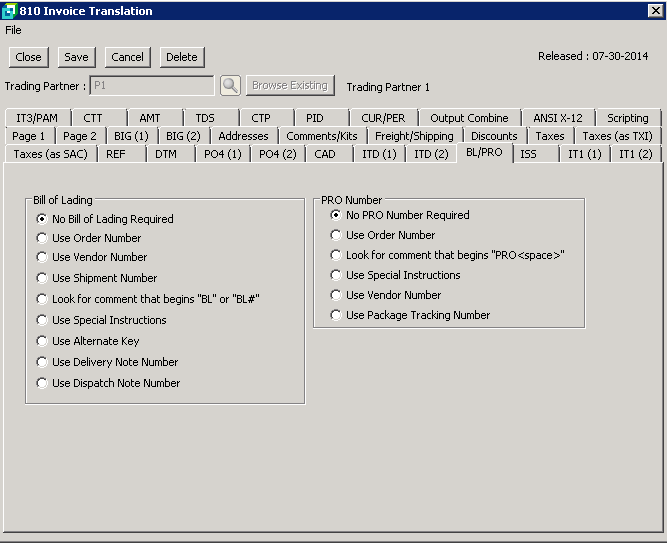
Task: Select Use Order Number for Bill of Lading
Action: [42, 238]
